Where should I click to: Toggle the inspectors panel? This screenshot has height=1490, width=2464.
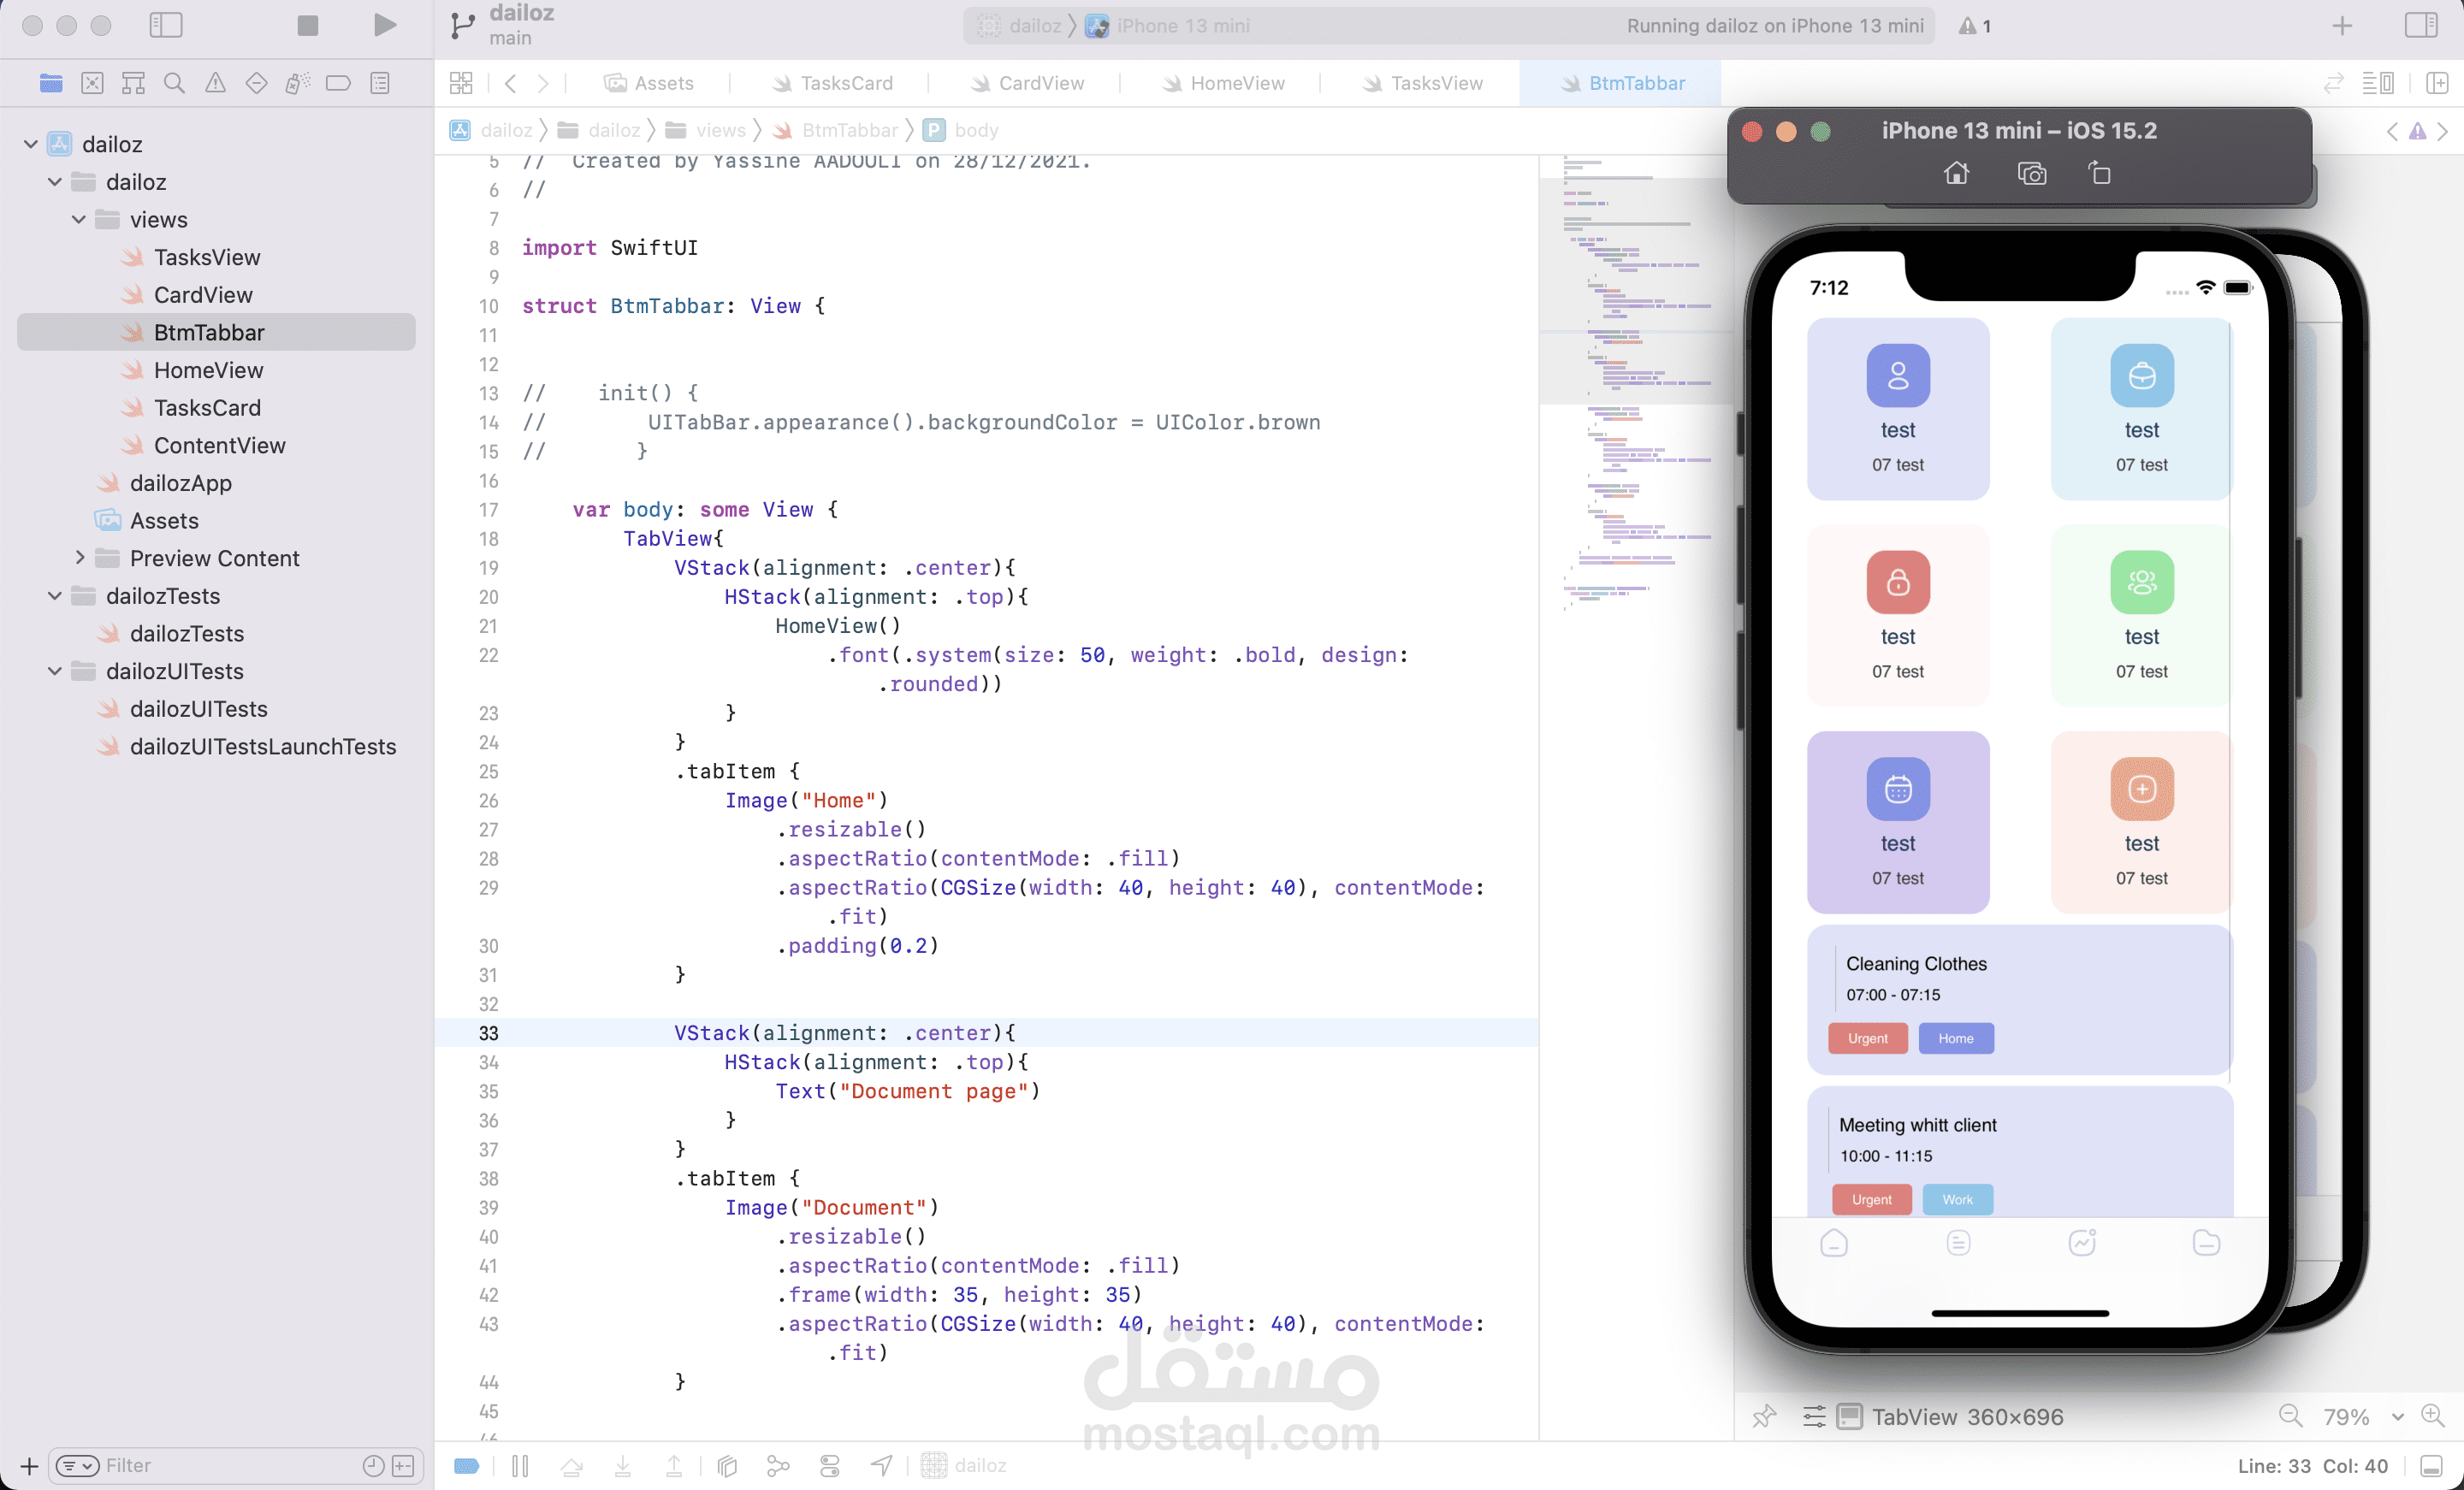2421,25
